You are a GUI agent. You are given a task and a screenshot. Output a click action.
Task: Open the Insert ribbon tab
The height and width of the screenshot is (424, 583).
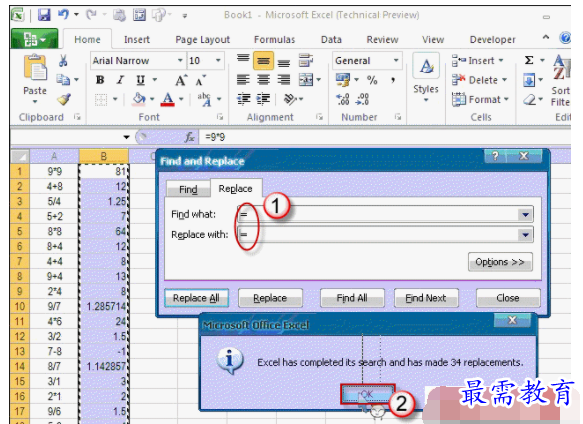pos(136,39)
